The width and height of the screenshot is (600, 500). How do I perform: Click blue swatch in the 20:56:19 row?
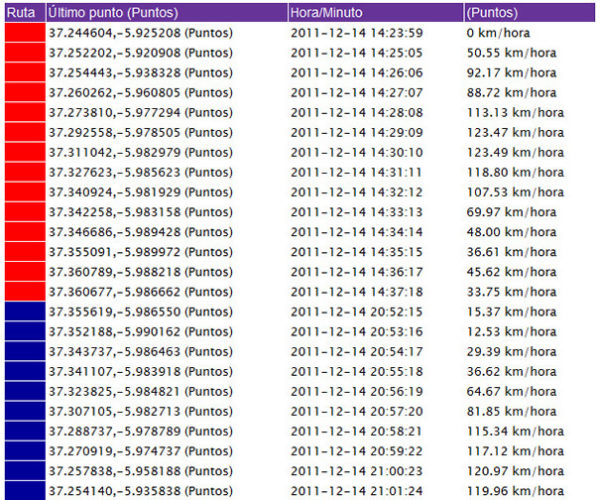pyautogui.click(x=22, y=390)
